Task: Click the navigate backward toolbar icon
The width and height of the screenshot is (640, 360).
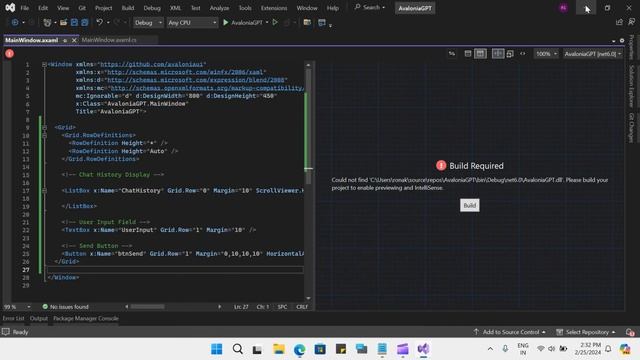Action: [x=15, y=22]
